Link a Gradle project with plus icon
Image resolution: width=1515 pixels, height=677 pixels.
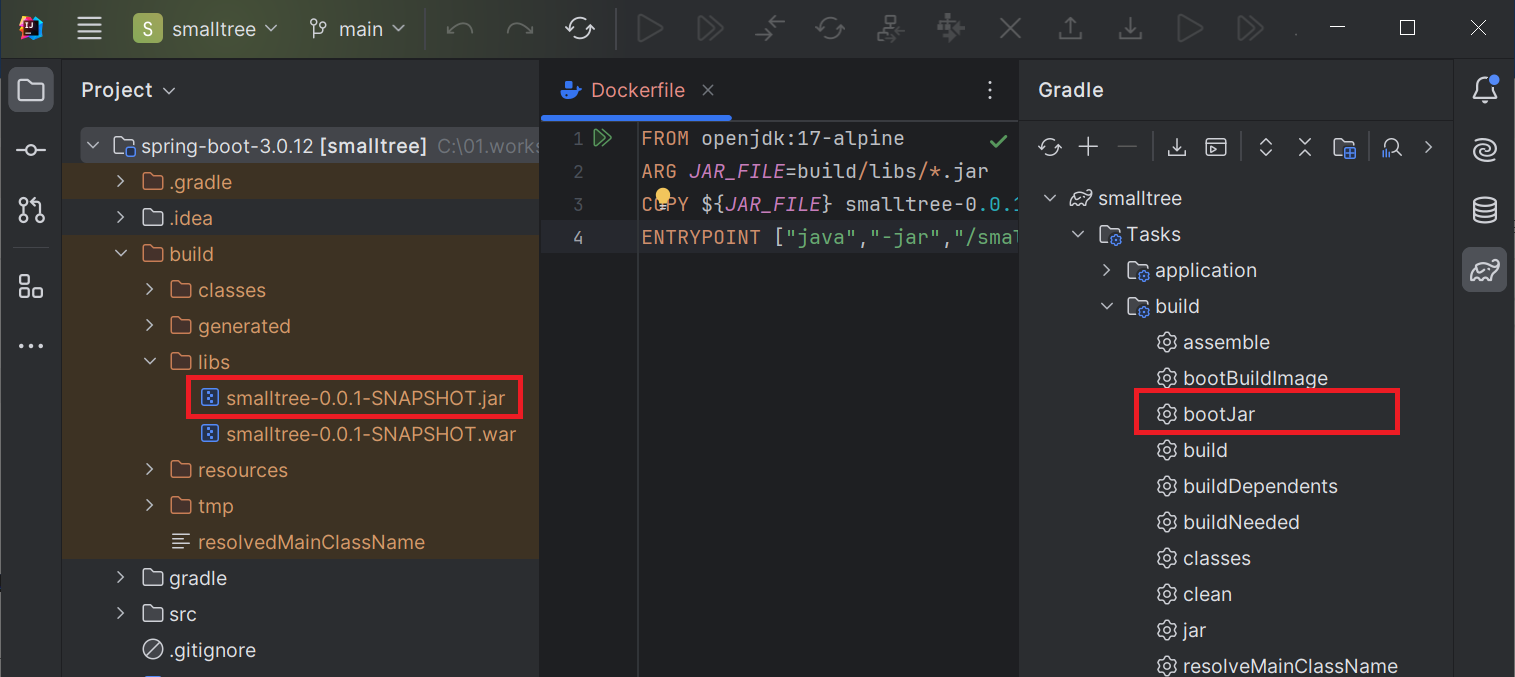(x=1088, y=147)
